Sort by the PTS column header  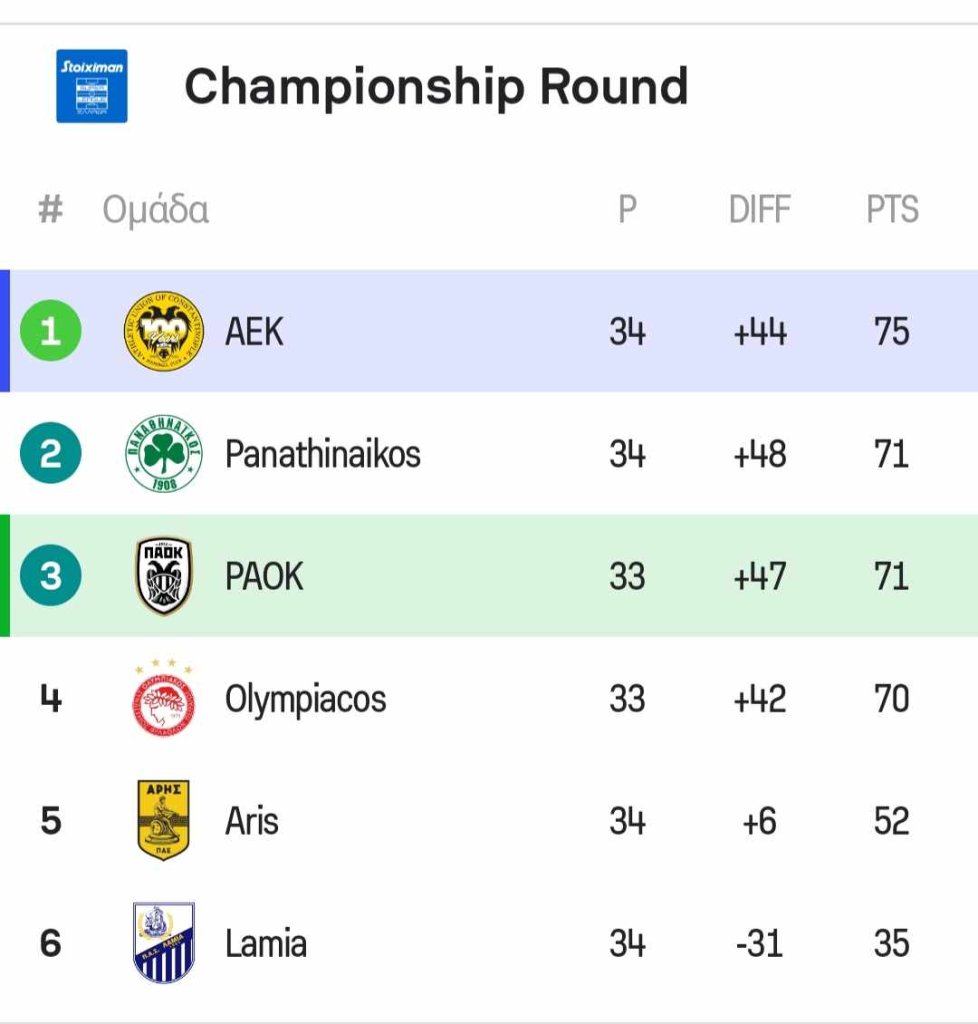pyautogui.click(x=892, y=210)
